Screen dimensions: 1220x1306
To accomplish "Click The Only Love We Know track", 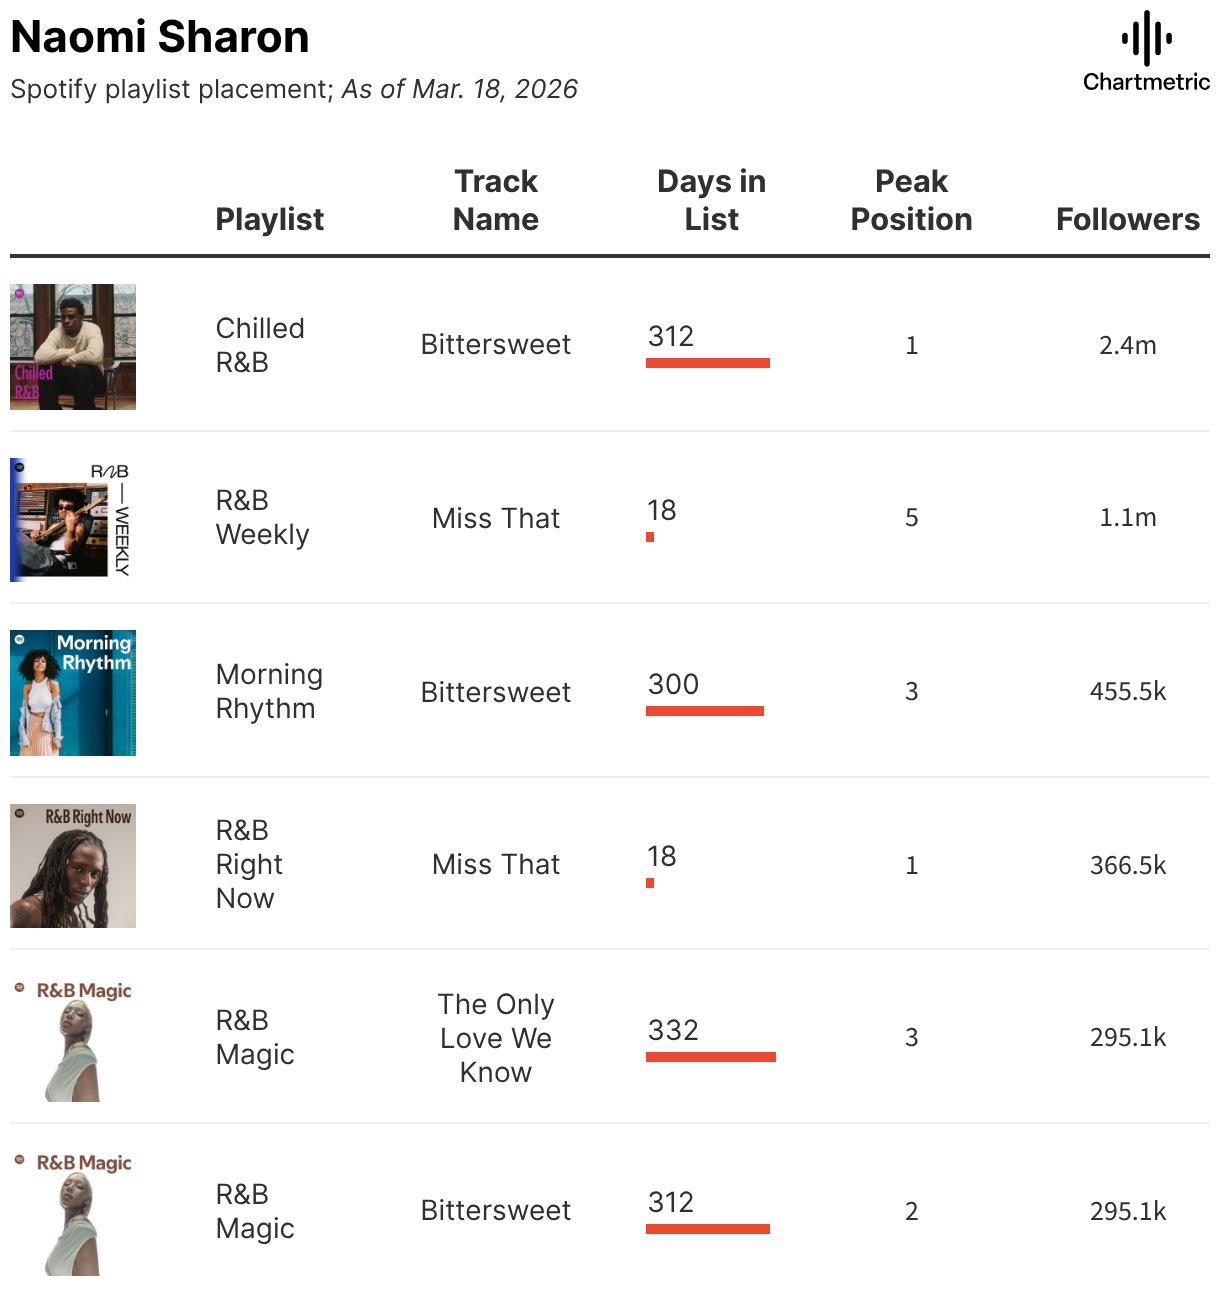I will point(496,1038).
